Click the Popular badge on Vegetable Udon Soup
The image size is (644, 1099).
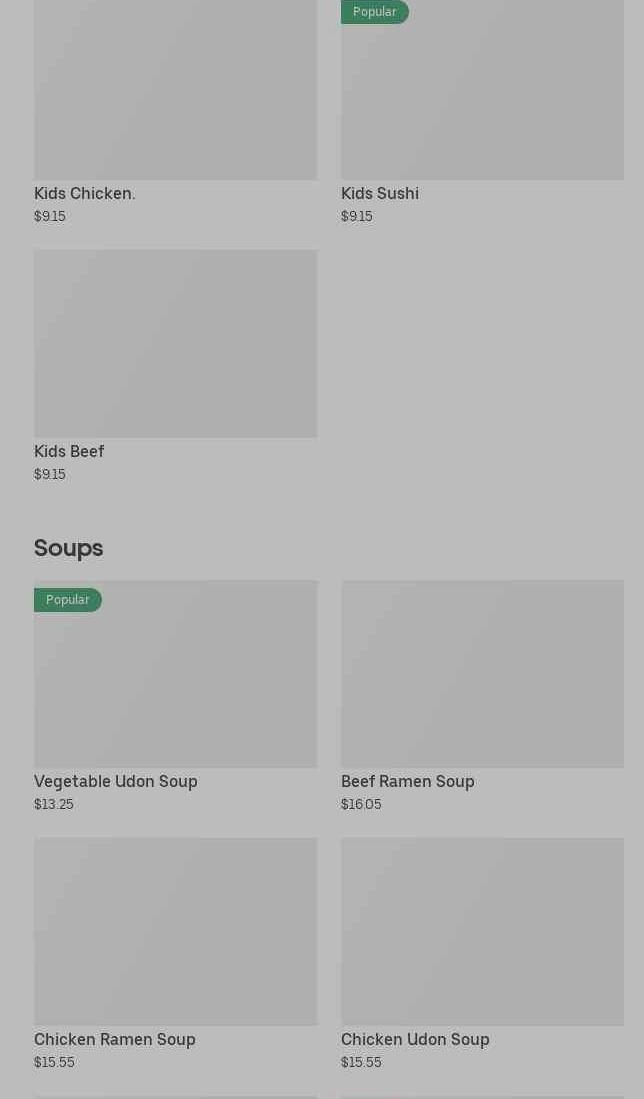click(x=68, y=600)
